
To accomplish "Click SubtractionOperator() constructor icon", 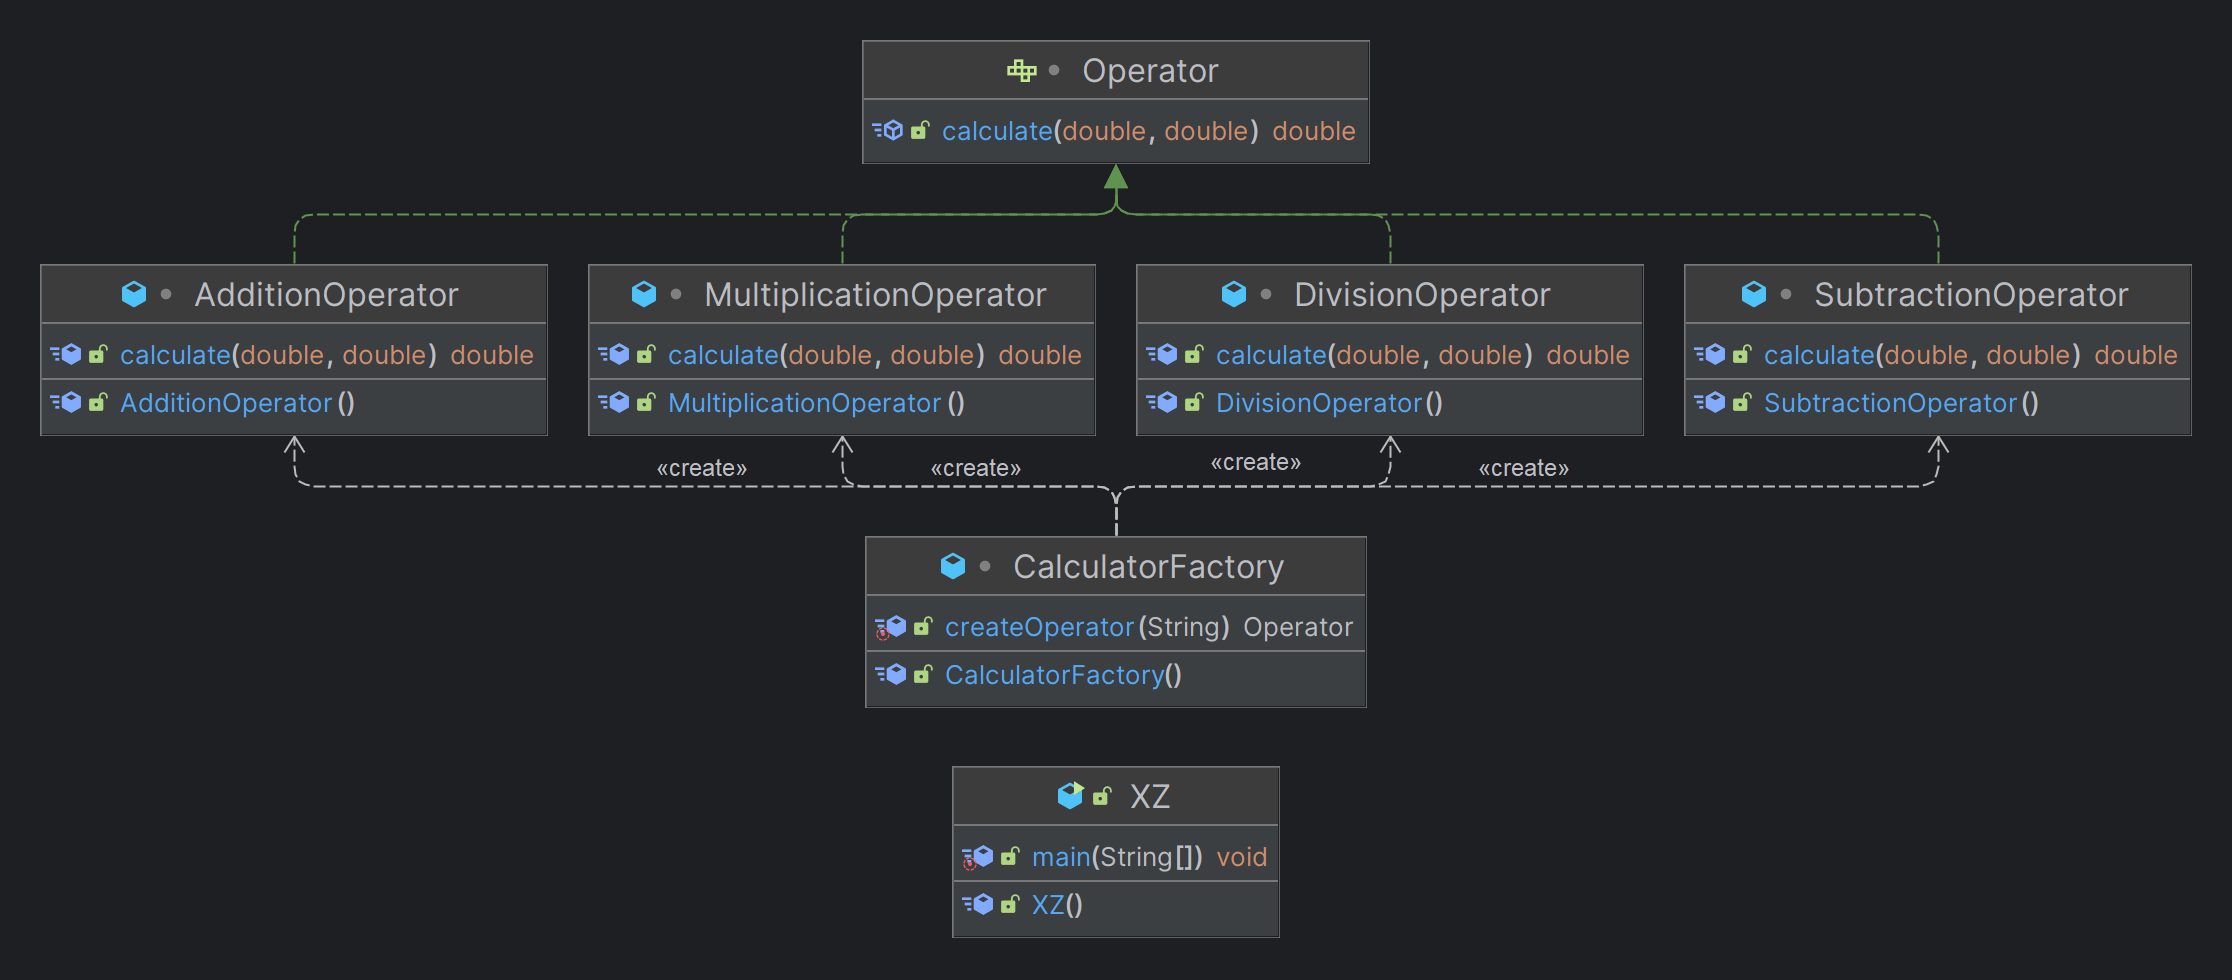I will [1710, 402].
